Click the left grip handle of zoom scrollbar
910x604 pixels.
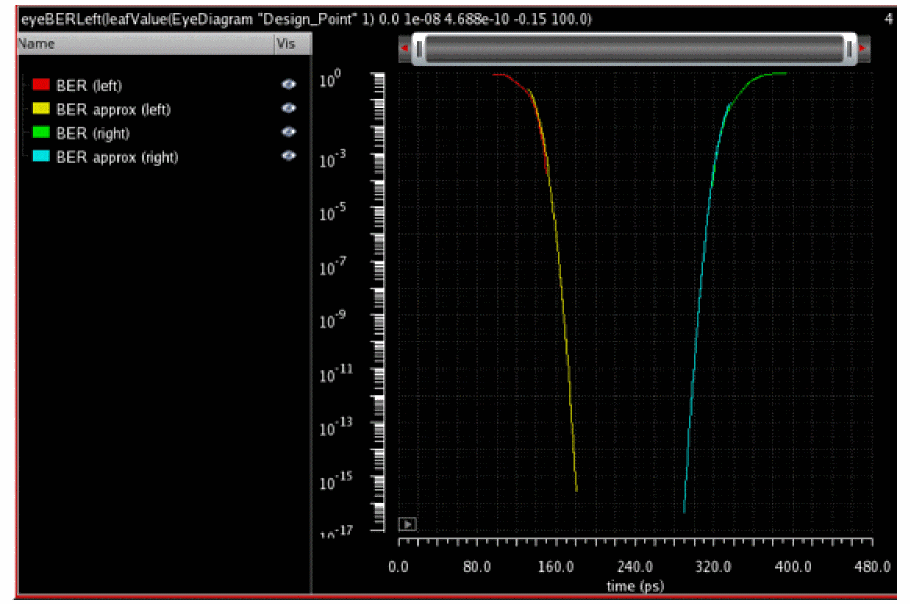pyautogui.click(x=420, y=48)
